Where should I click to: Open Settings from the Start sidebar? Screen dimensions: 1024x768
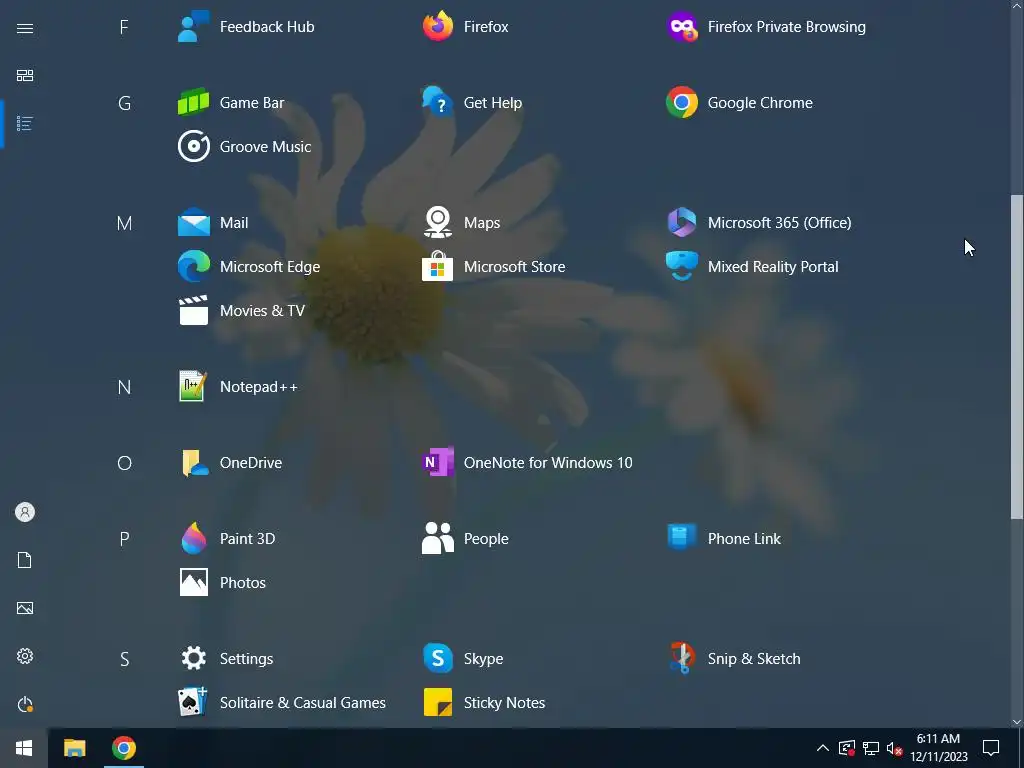coord(25,656)
